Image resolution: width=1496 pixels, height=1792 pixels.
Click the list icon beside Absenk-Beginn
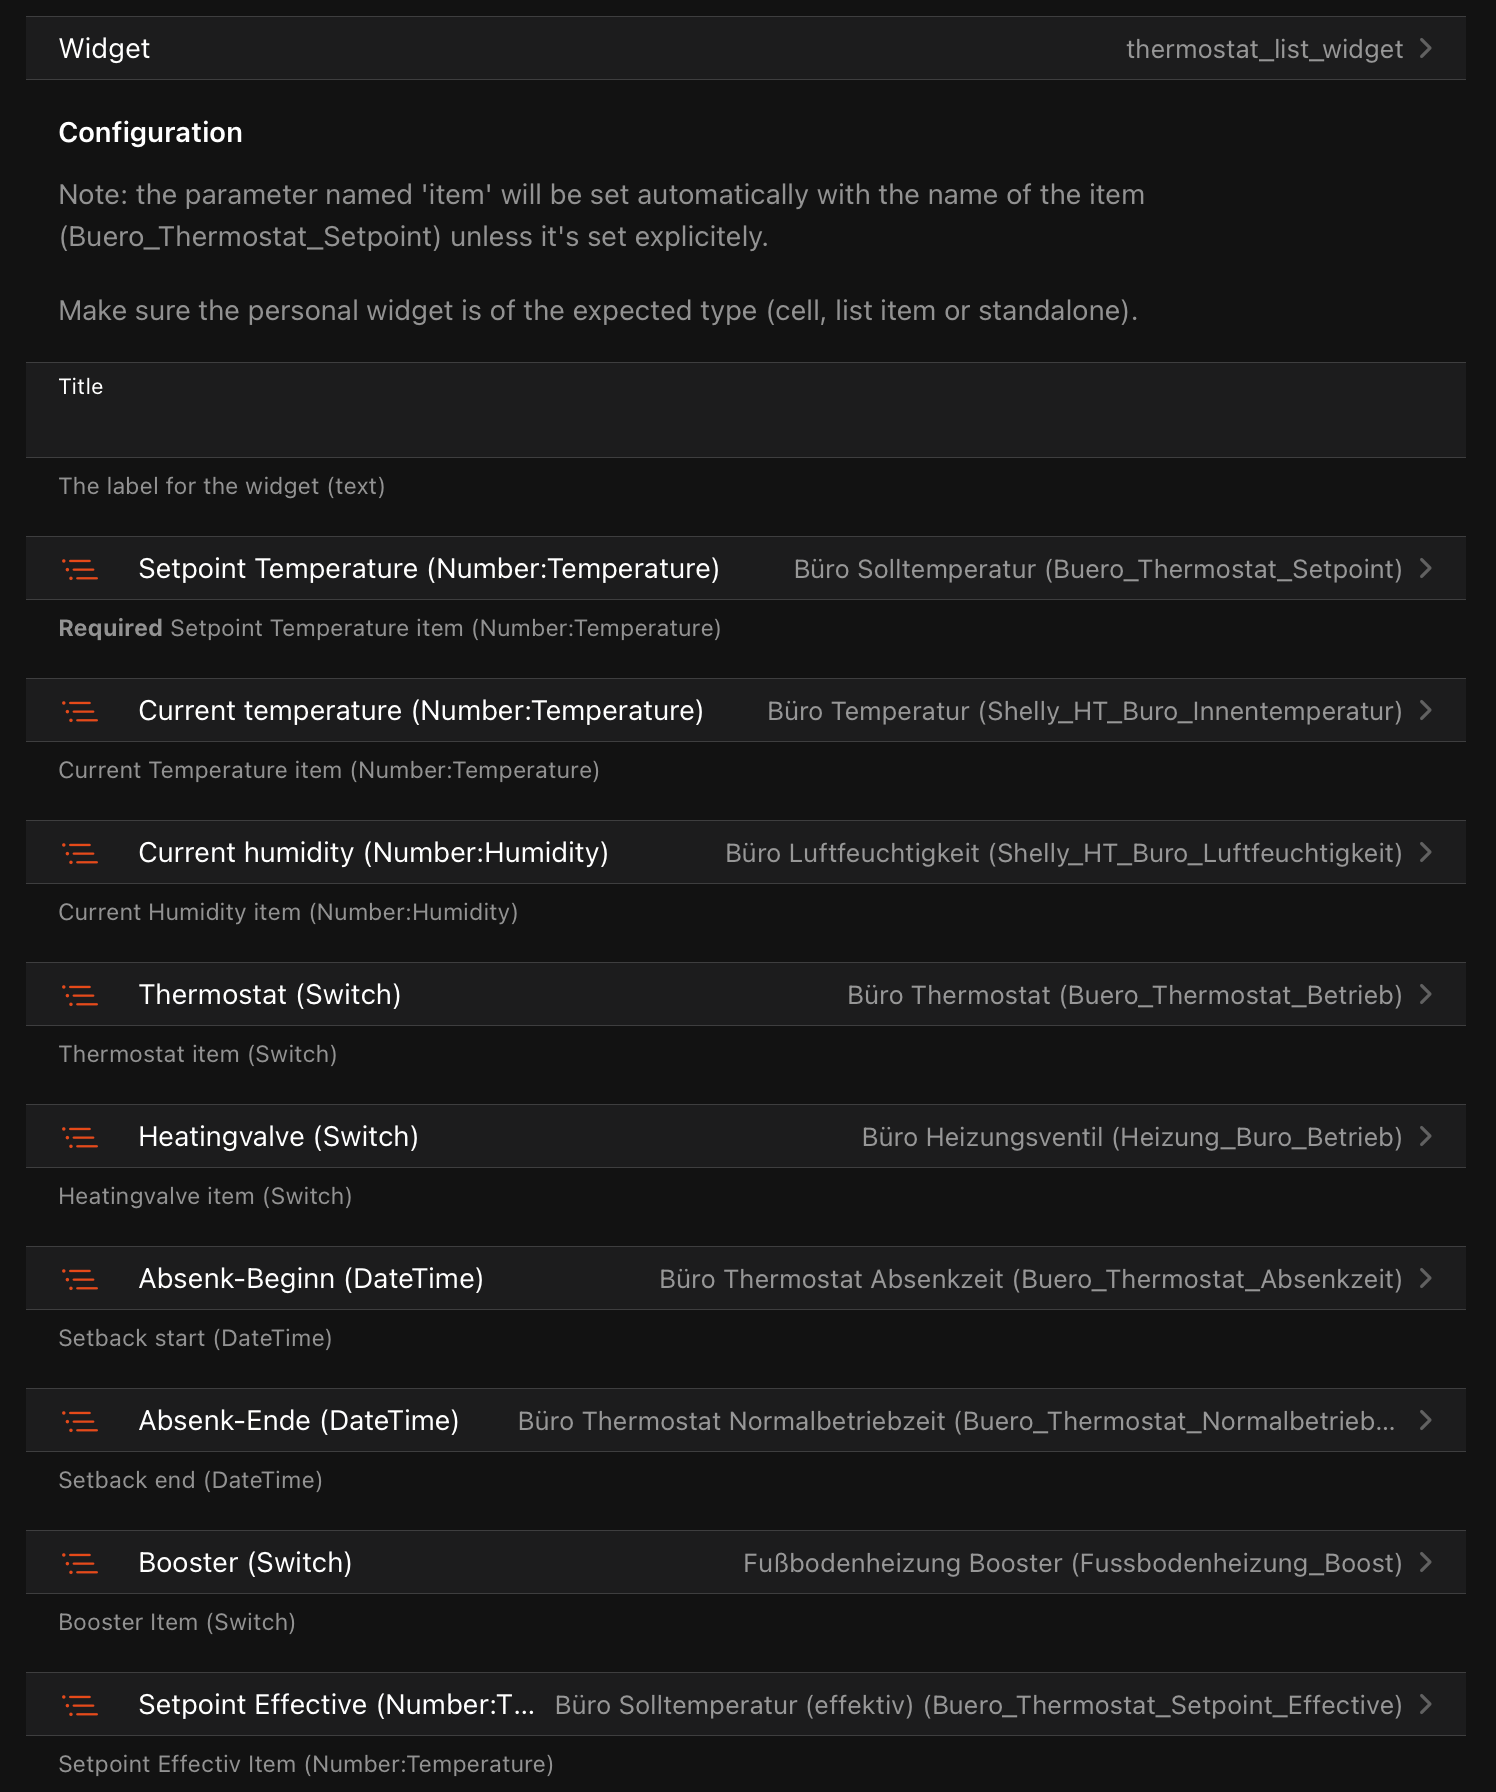(80, 1280)
